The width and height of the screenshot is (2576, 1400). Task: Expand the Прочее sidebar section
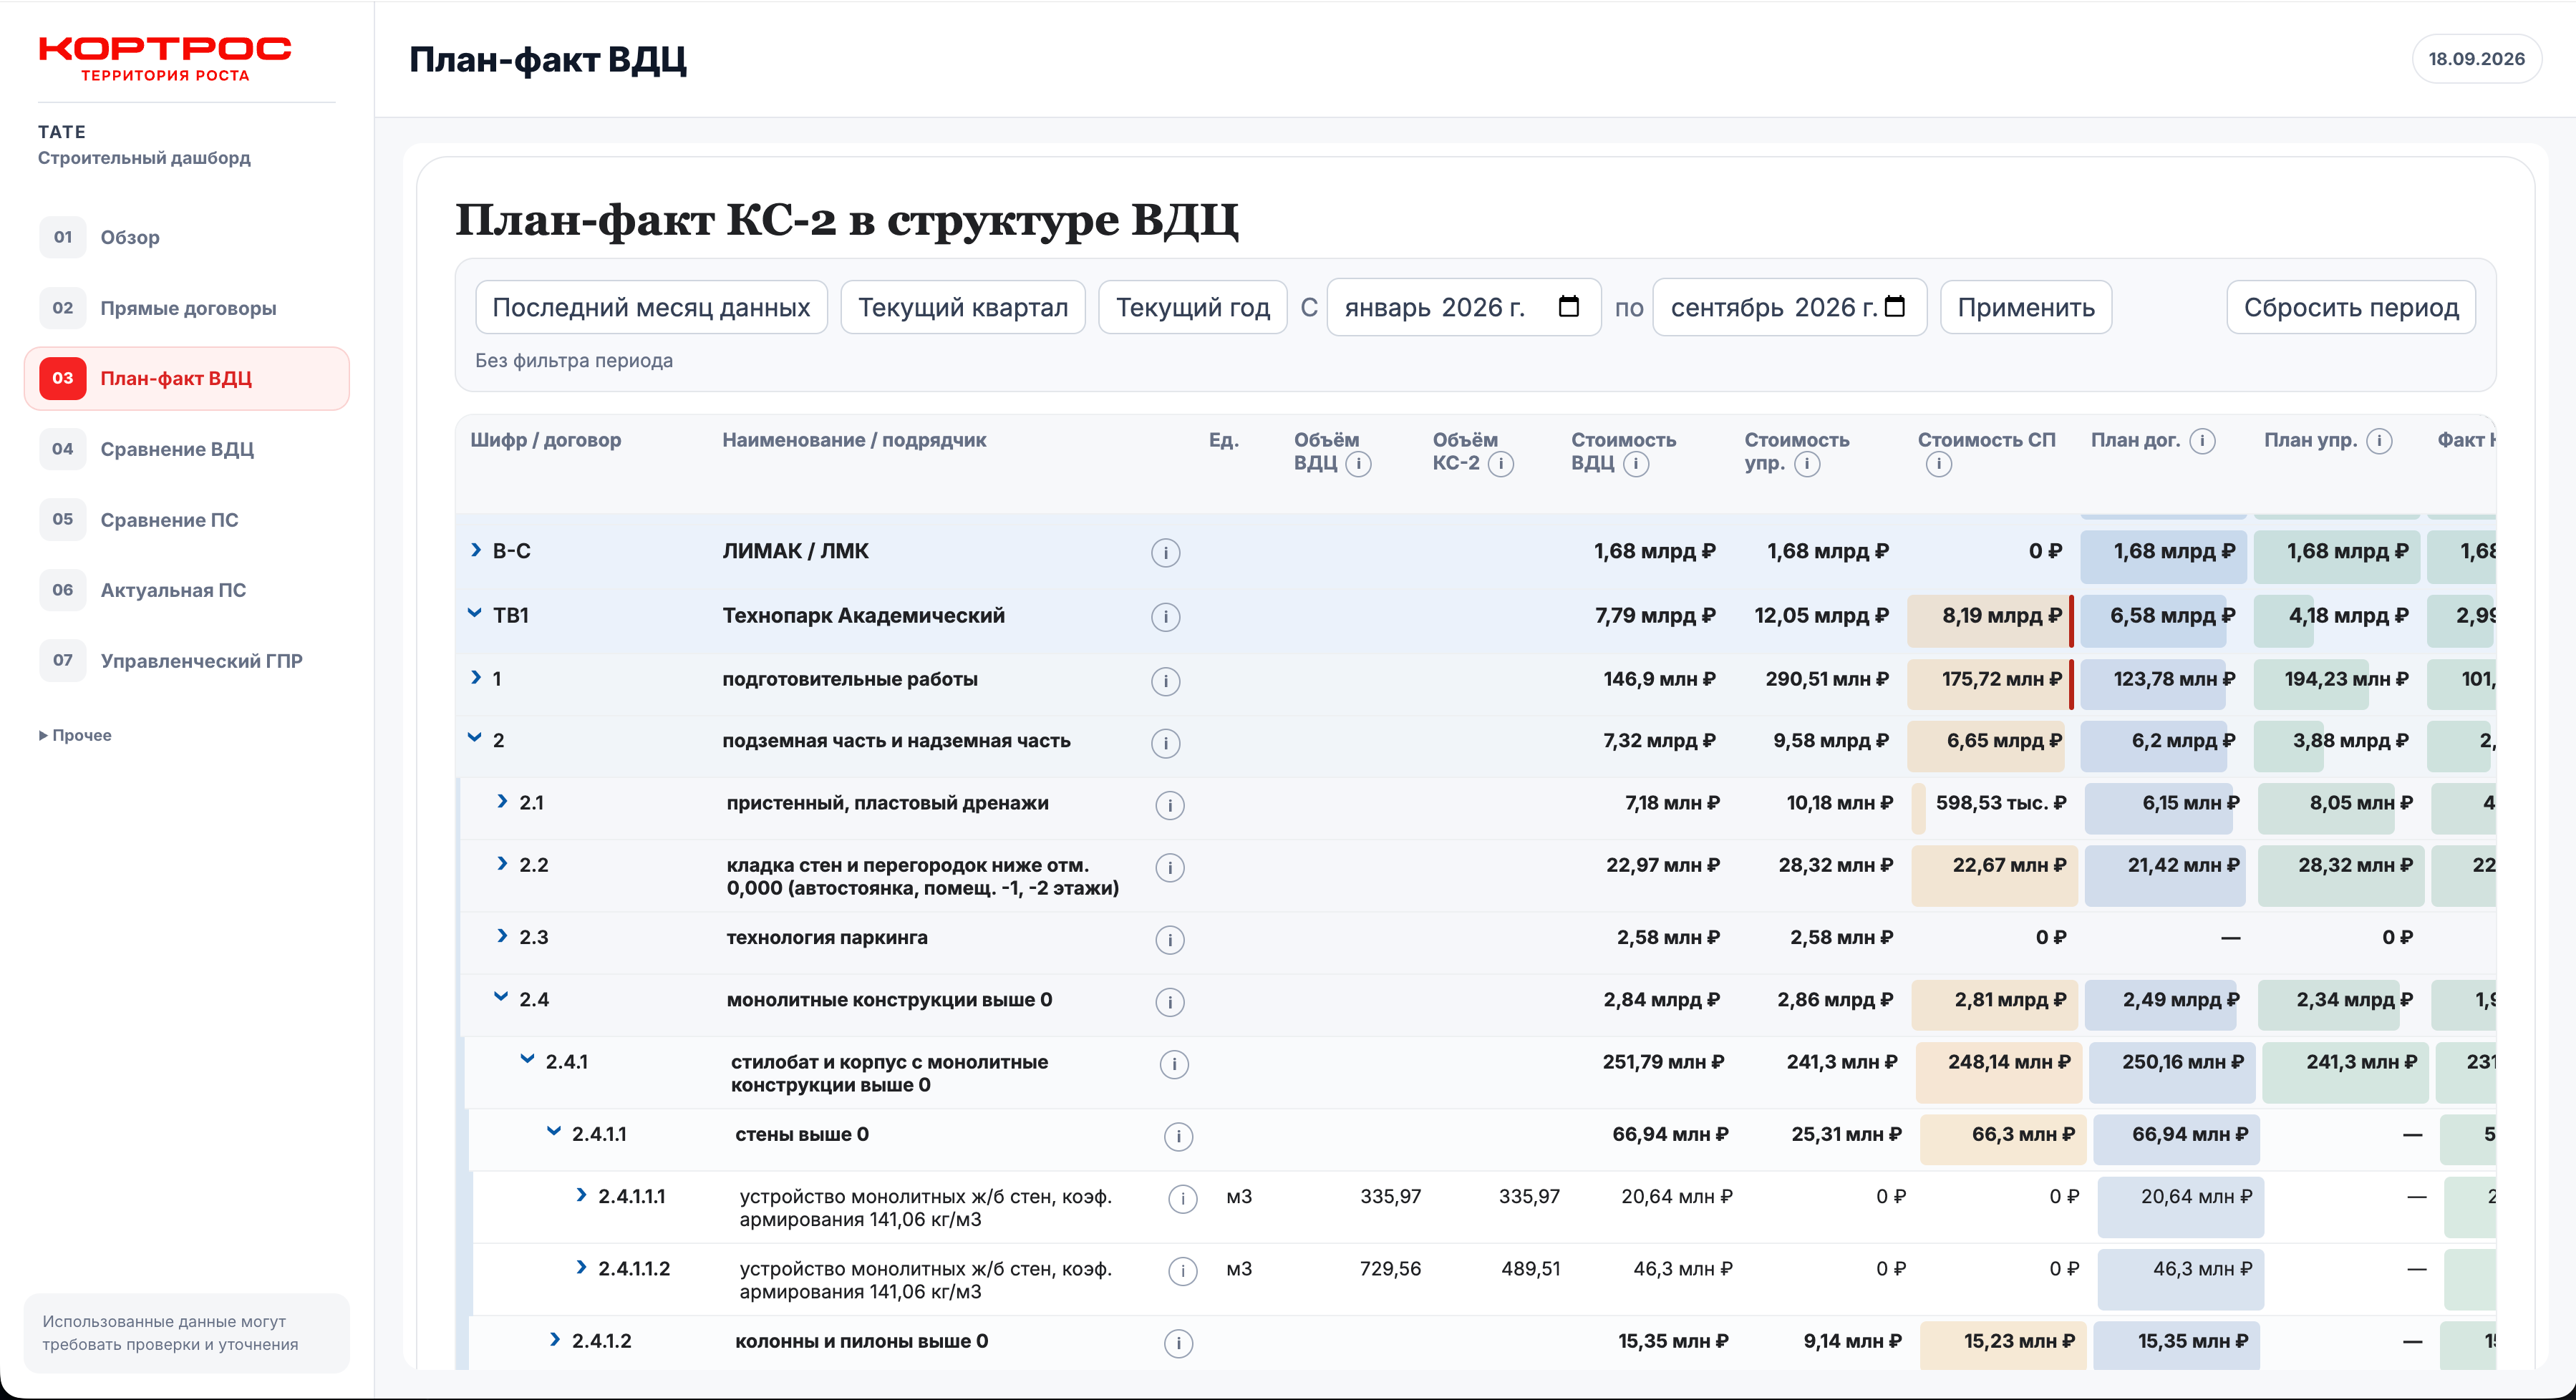click(75, 736)
